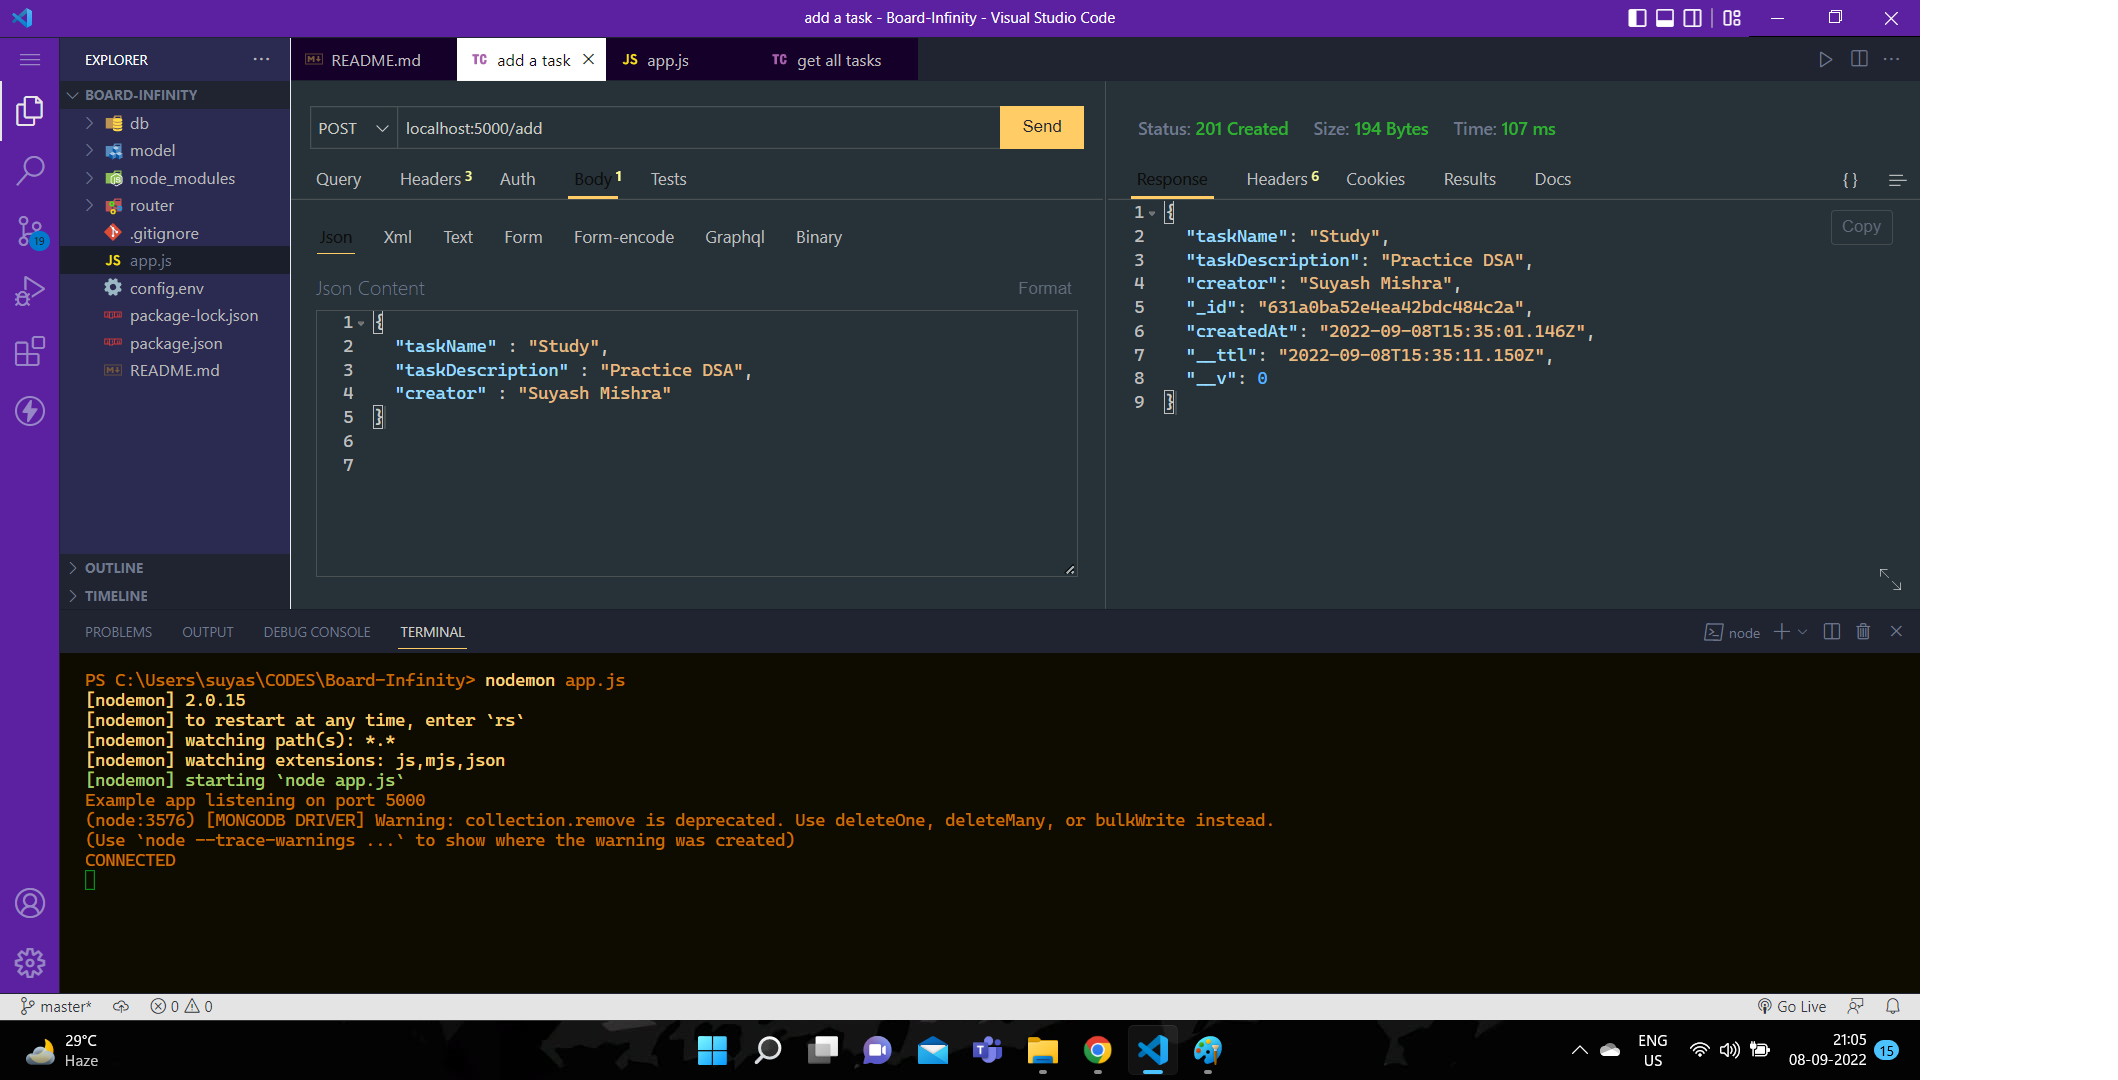This screenshot has width=2118, height=1080.
Task: Click the master branch indicator
Action: tap(56, 1006)
